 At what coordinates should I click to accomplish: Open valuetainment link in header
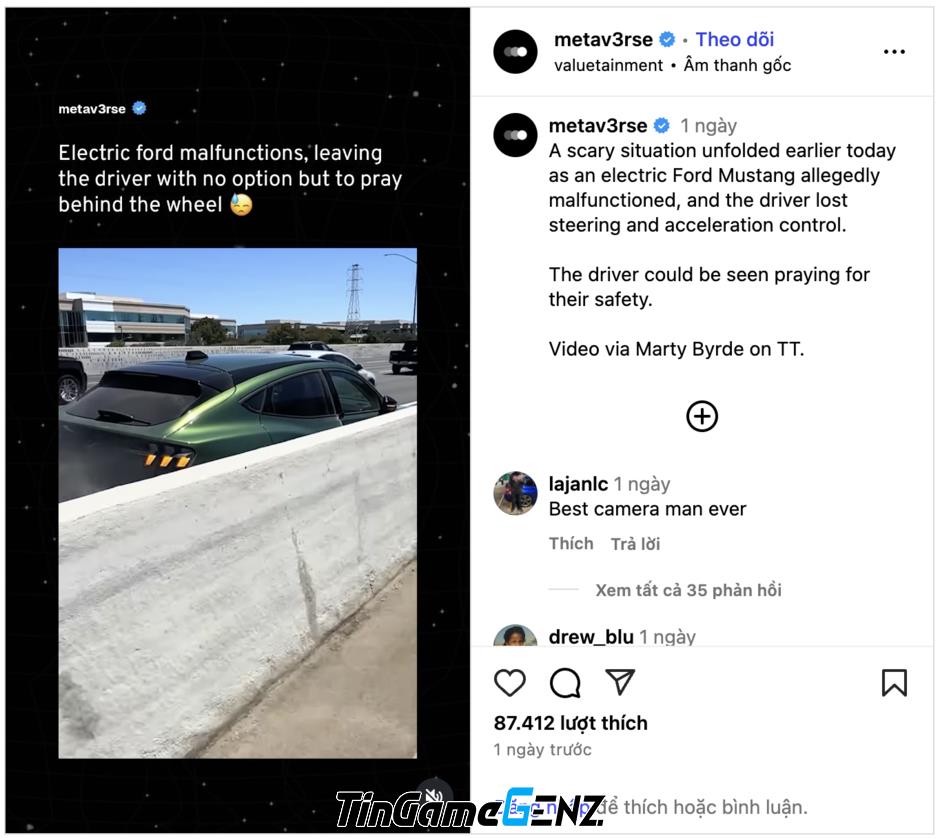click(x=608, y=65)
